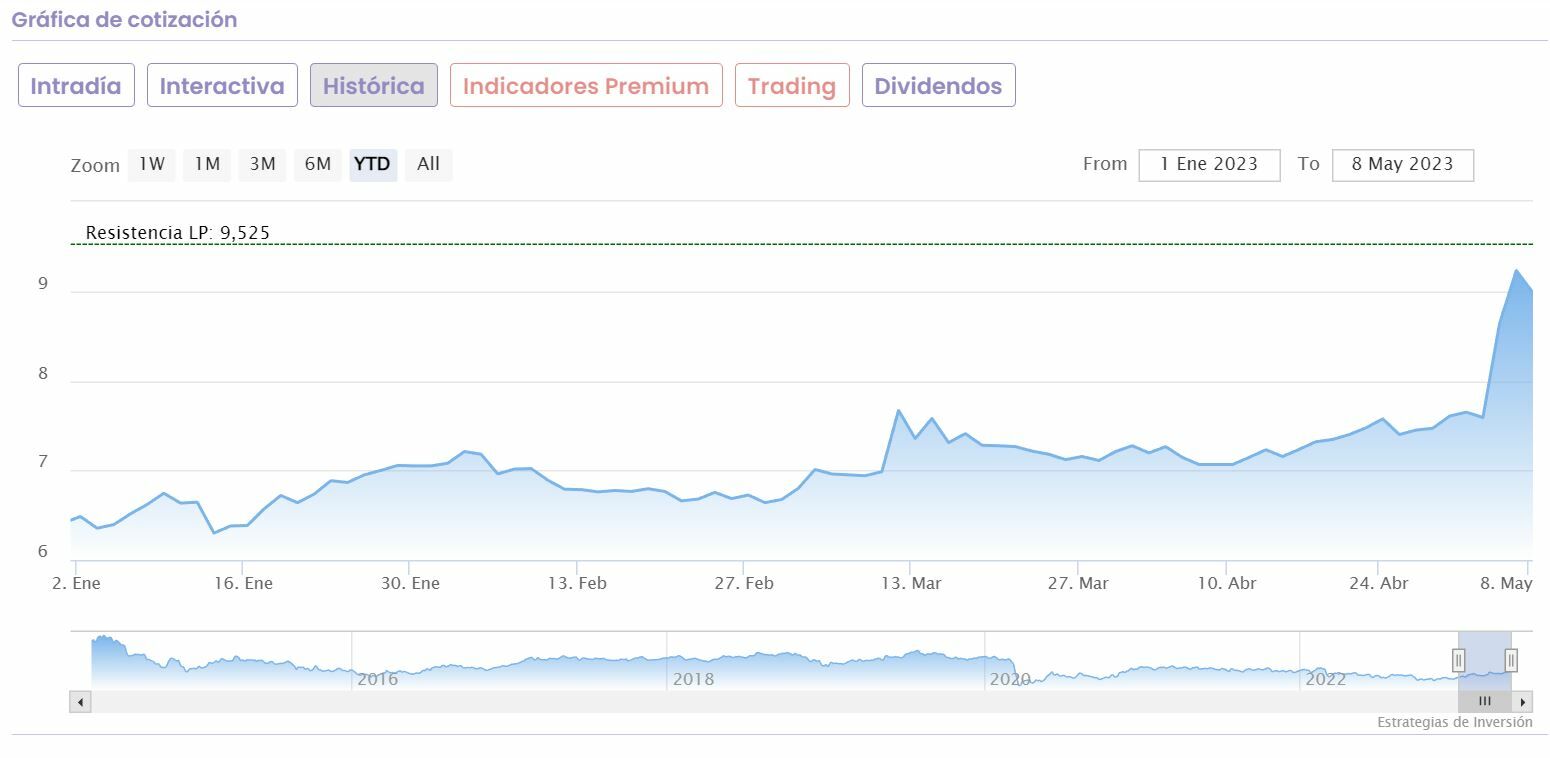Set zoom range to 1M
This screenshot has width=1550, height=758.
(x=207, y=164)
